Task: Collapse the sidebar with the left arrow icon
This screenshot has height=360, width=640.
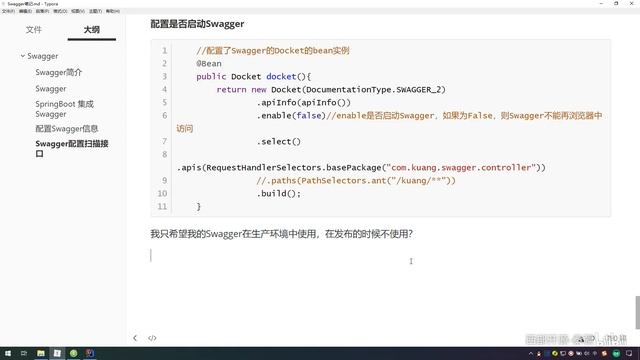Action: [x=135, y=338]
